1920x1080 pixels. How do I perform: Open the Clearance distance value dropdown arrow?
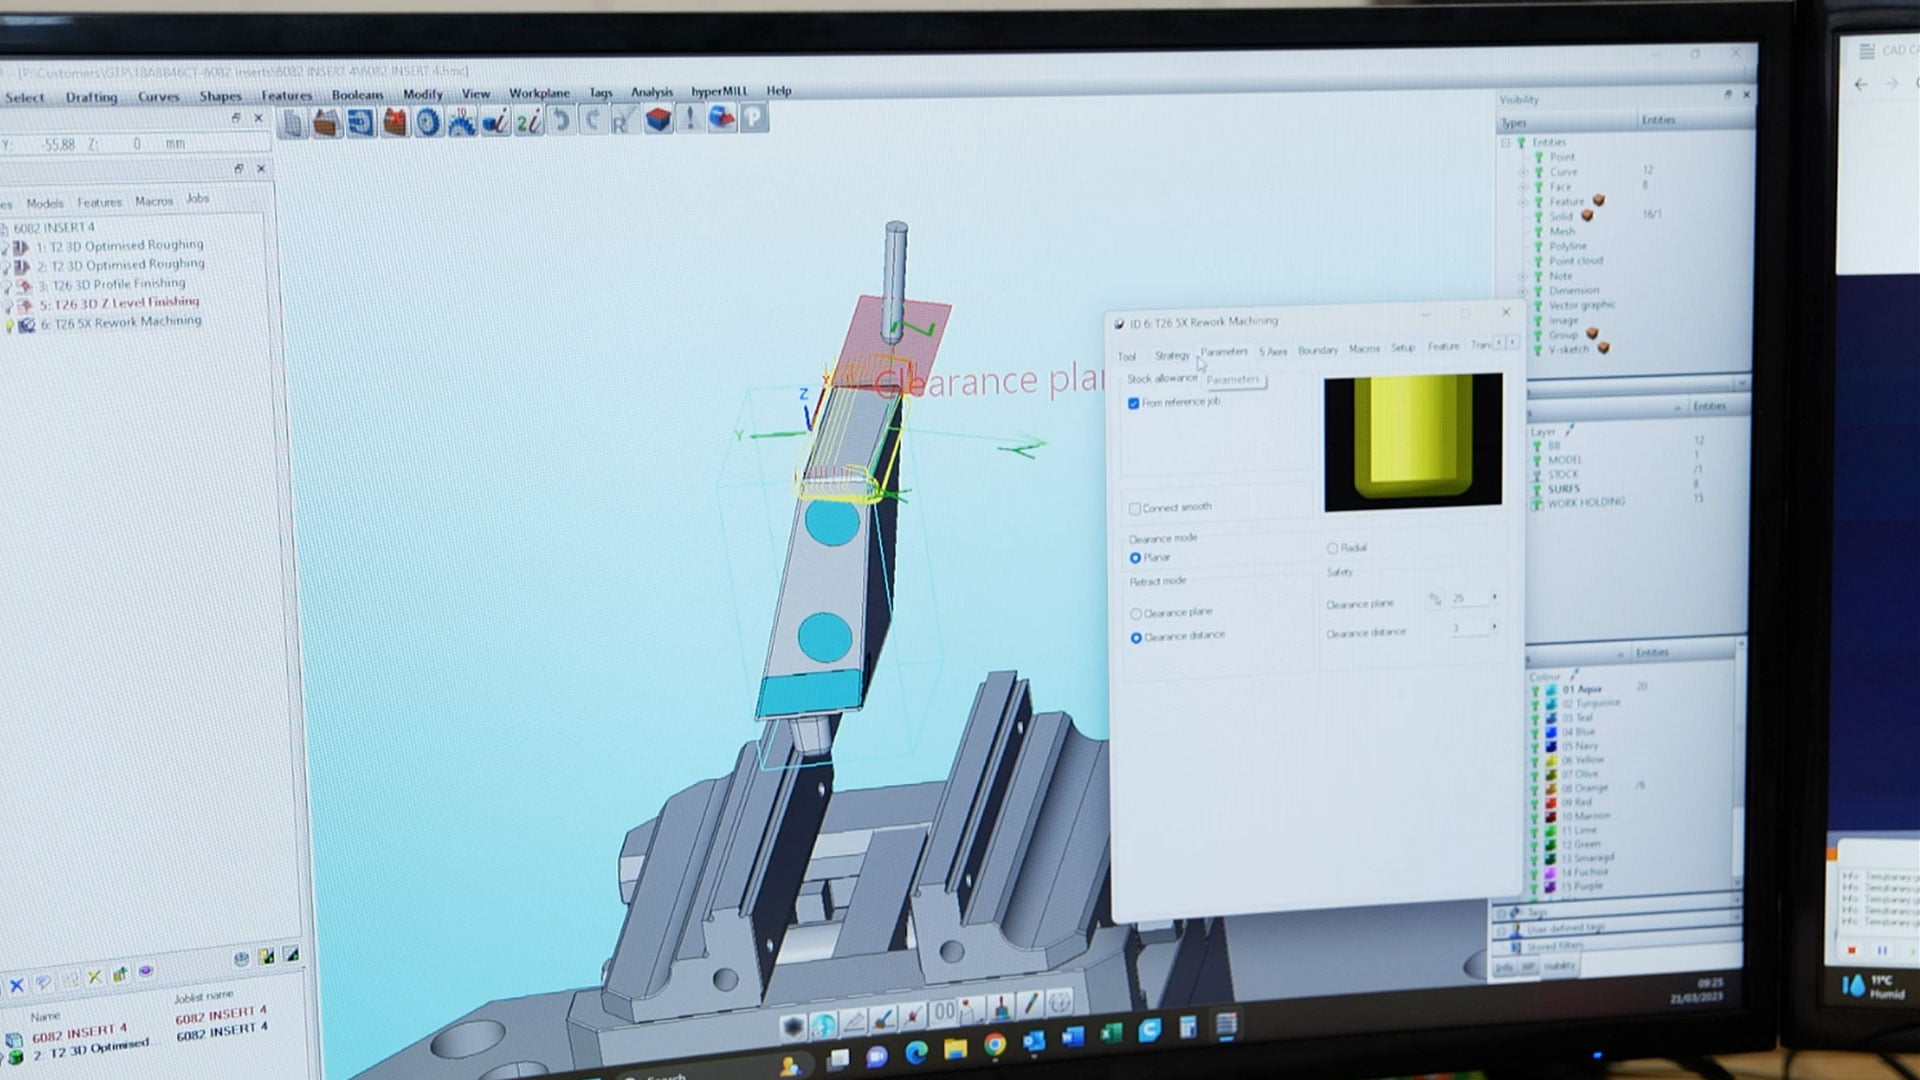tap(1494, 628)
